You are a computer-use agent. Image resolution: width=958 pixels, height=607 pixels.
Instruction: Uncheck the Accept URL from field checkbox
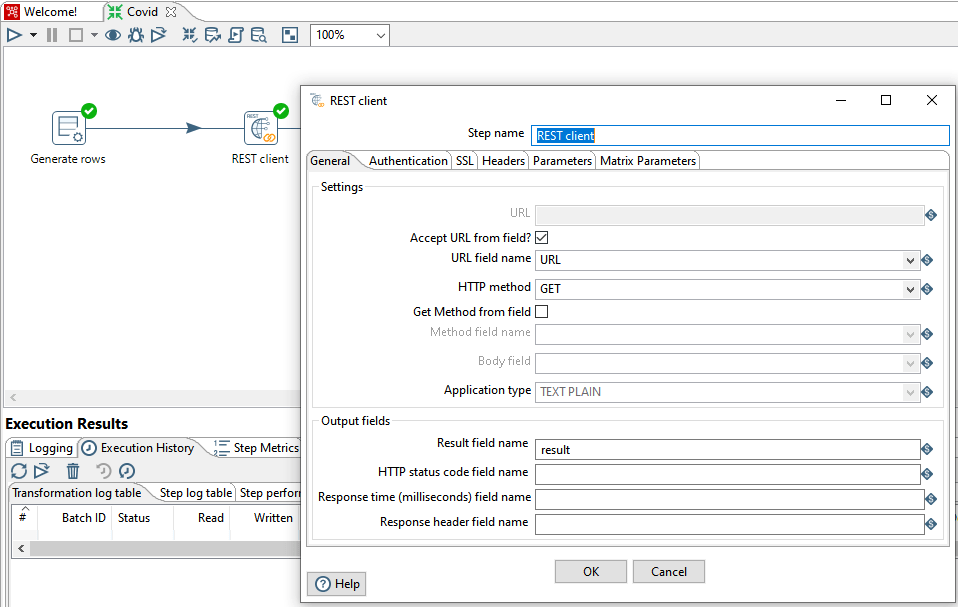point(542,238)
